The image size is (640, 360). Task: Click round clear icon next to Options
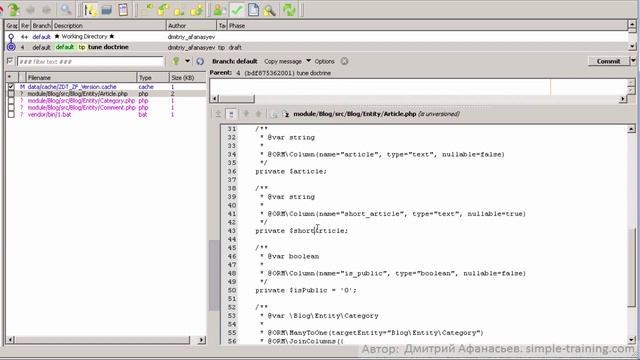(344, 61)
